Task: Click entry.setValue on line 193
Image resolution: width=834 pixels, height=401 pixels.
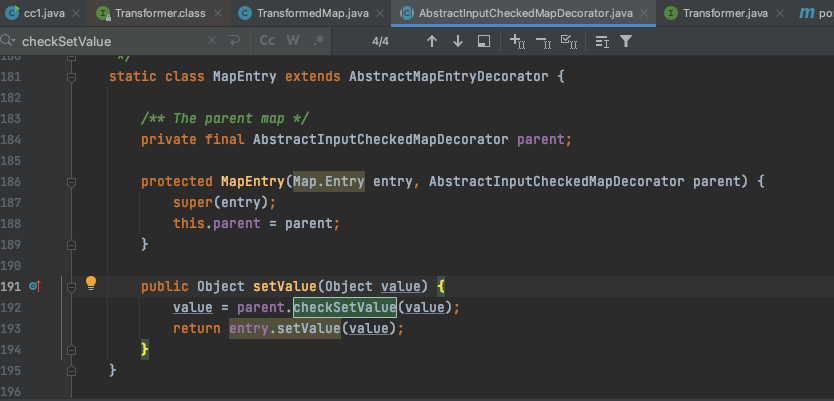Action: coord(285,329)
